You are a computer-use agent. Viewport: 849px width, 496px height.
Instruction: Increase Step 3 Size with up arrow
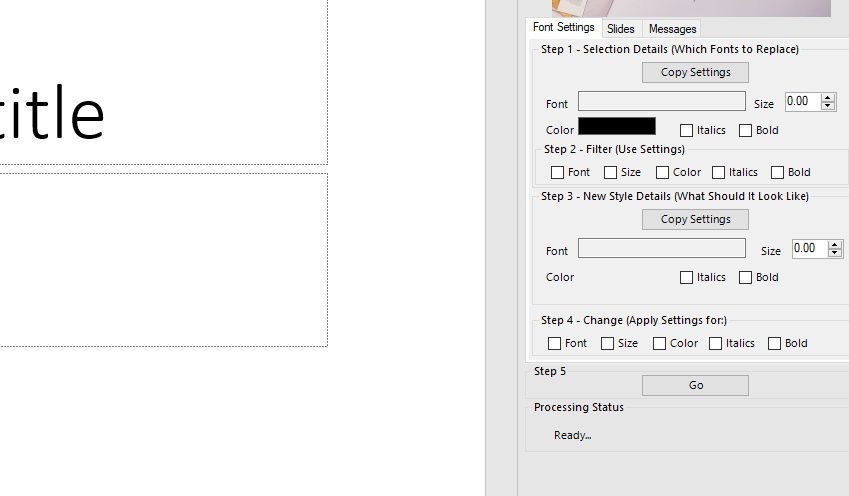(835, 245)
